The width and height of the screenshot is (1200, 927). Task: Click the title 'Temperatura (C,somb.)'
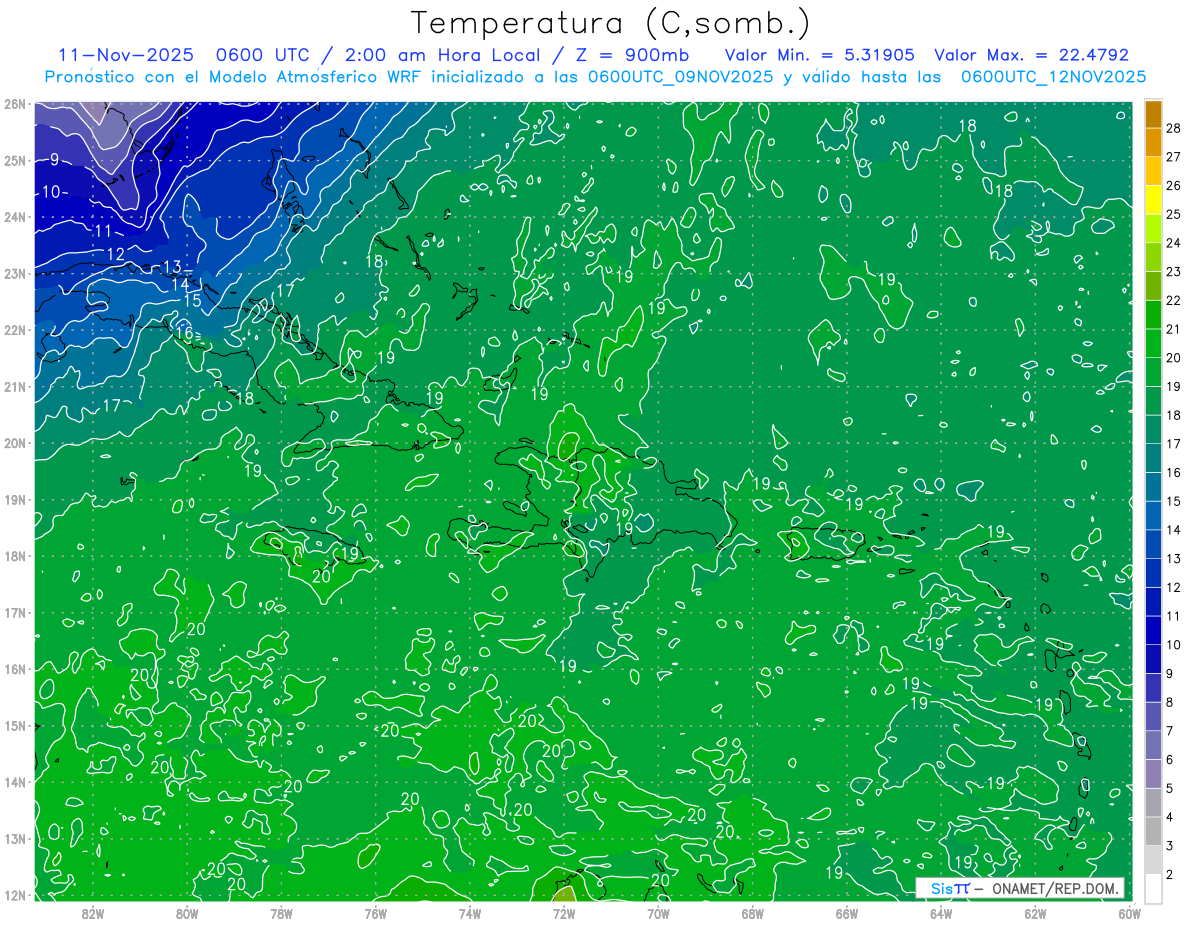pos(610,23)
